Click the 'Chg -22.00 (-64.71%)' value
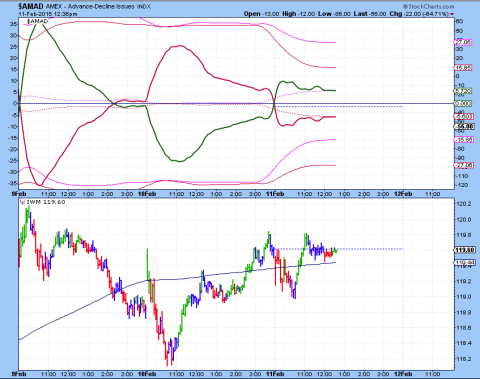Image resolution: width=480 pixels, height=379 pixels. pyautogui.click(x=419, y=14)
